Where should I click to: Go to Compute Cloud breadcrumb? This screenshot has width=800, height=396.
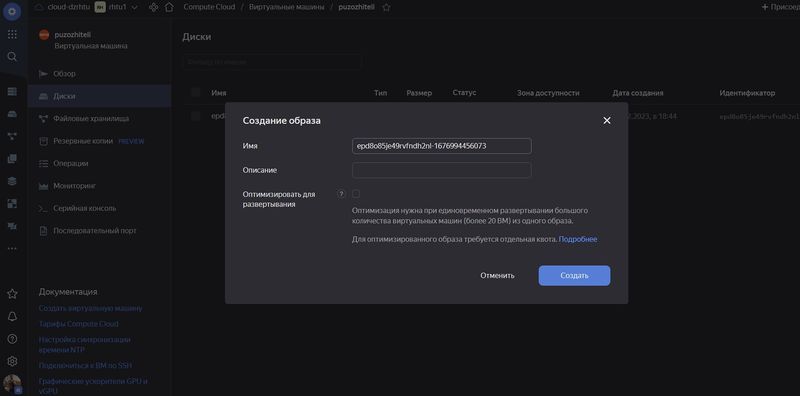click(209, 7)
